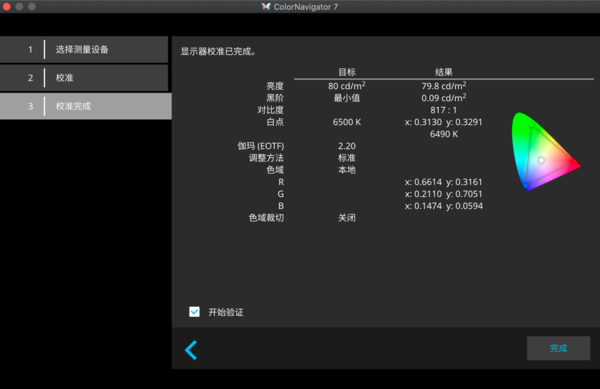Click the 关闭 value for 色域裁切

[347, 218]
